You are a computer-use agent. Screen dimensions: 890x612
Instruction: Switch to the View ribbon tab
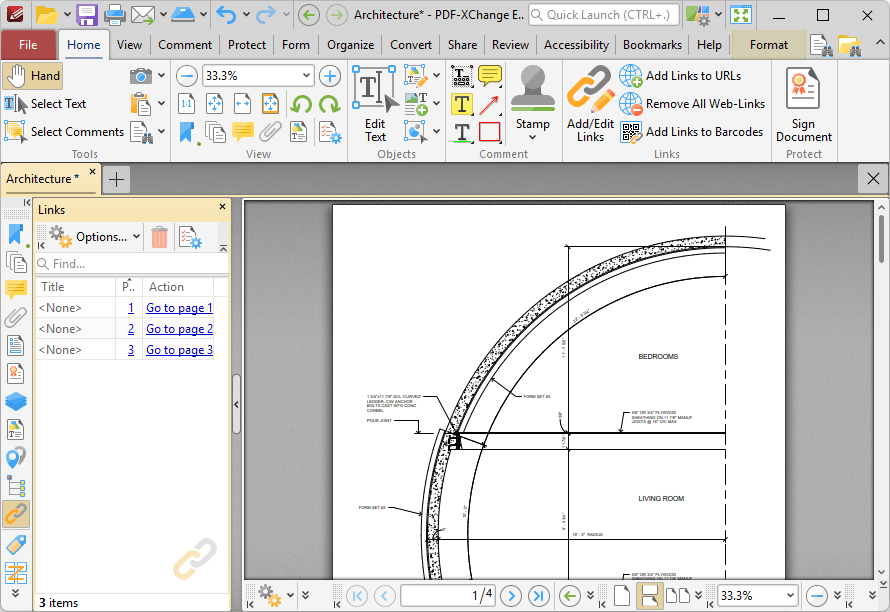tap(129, 45)
